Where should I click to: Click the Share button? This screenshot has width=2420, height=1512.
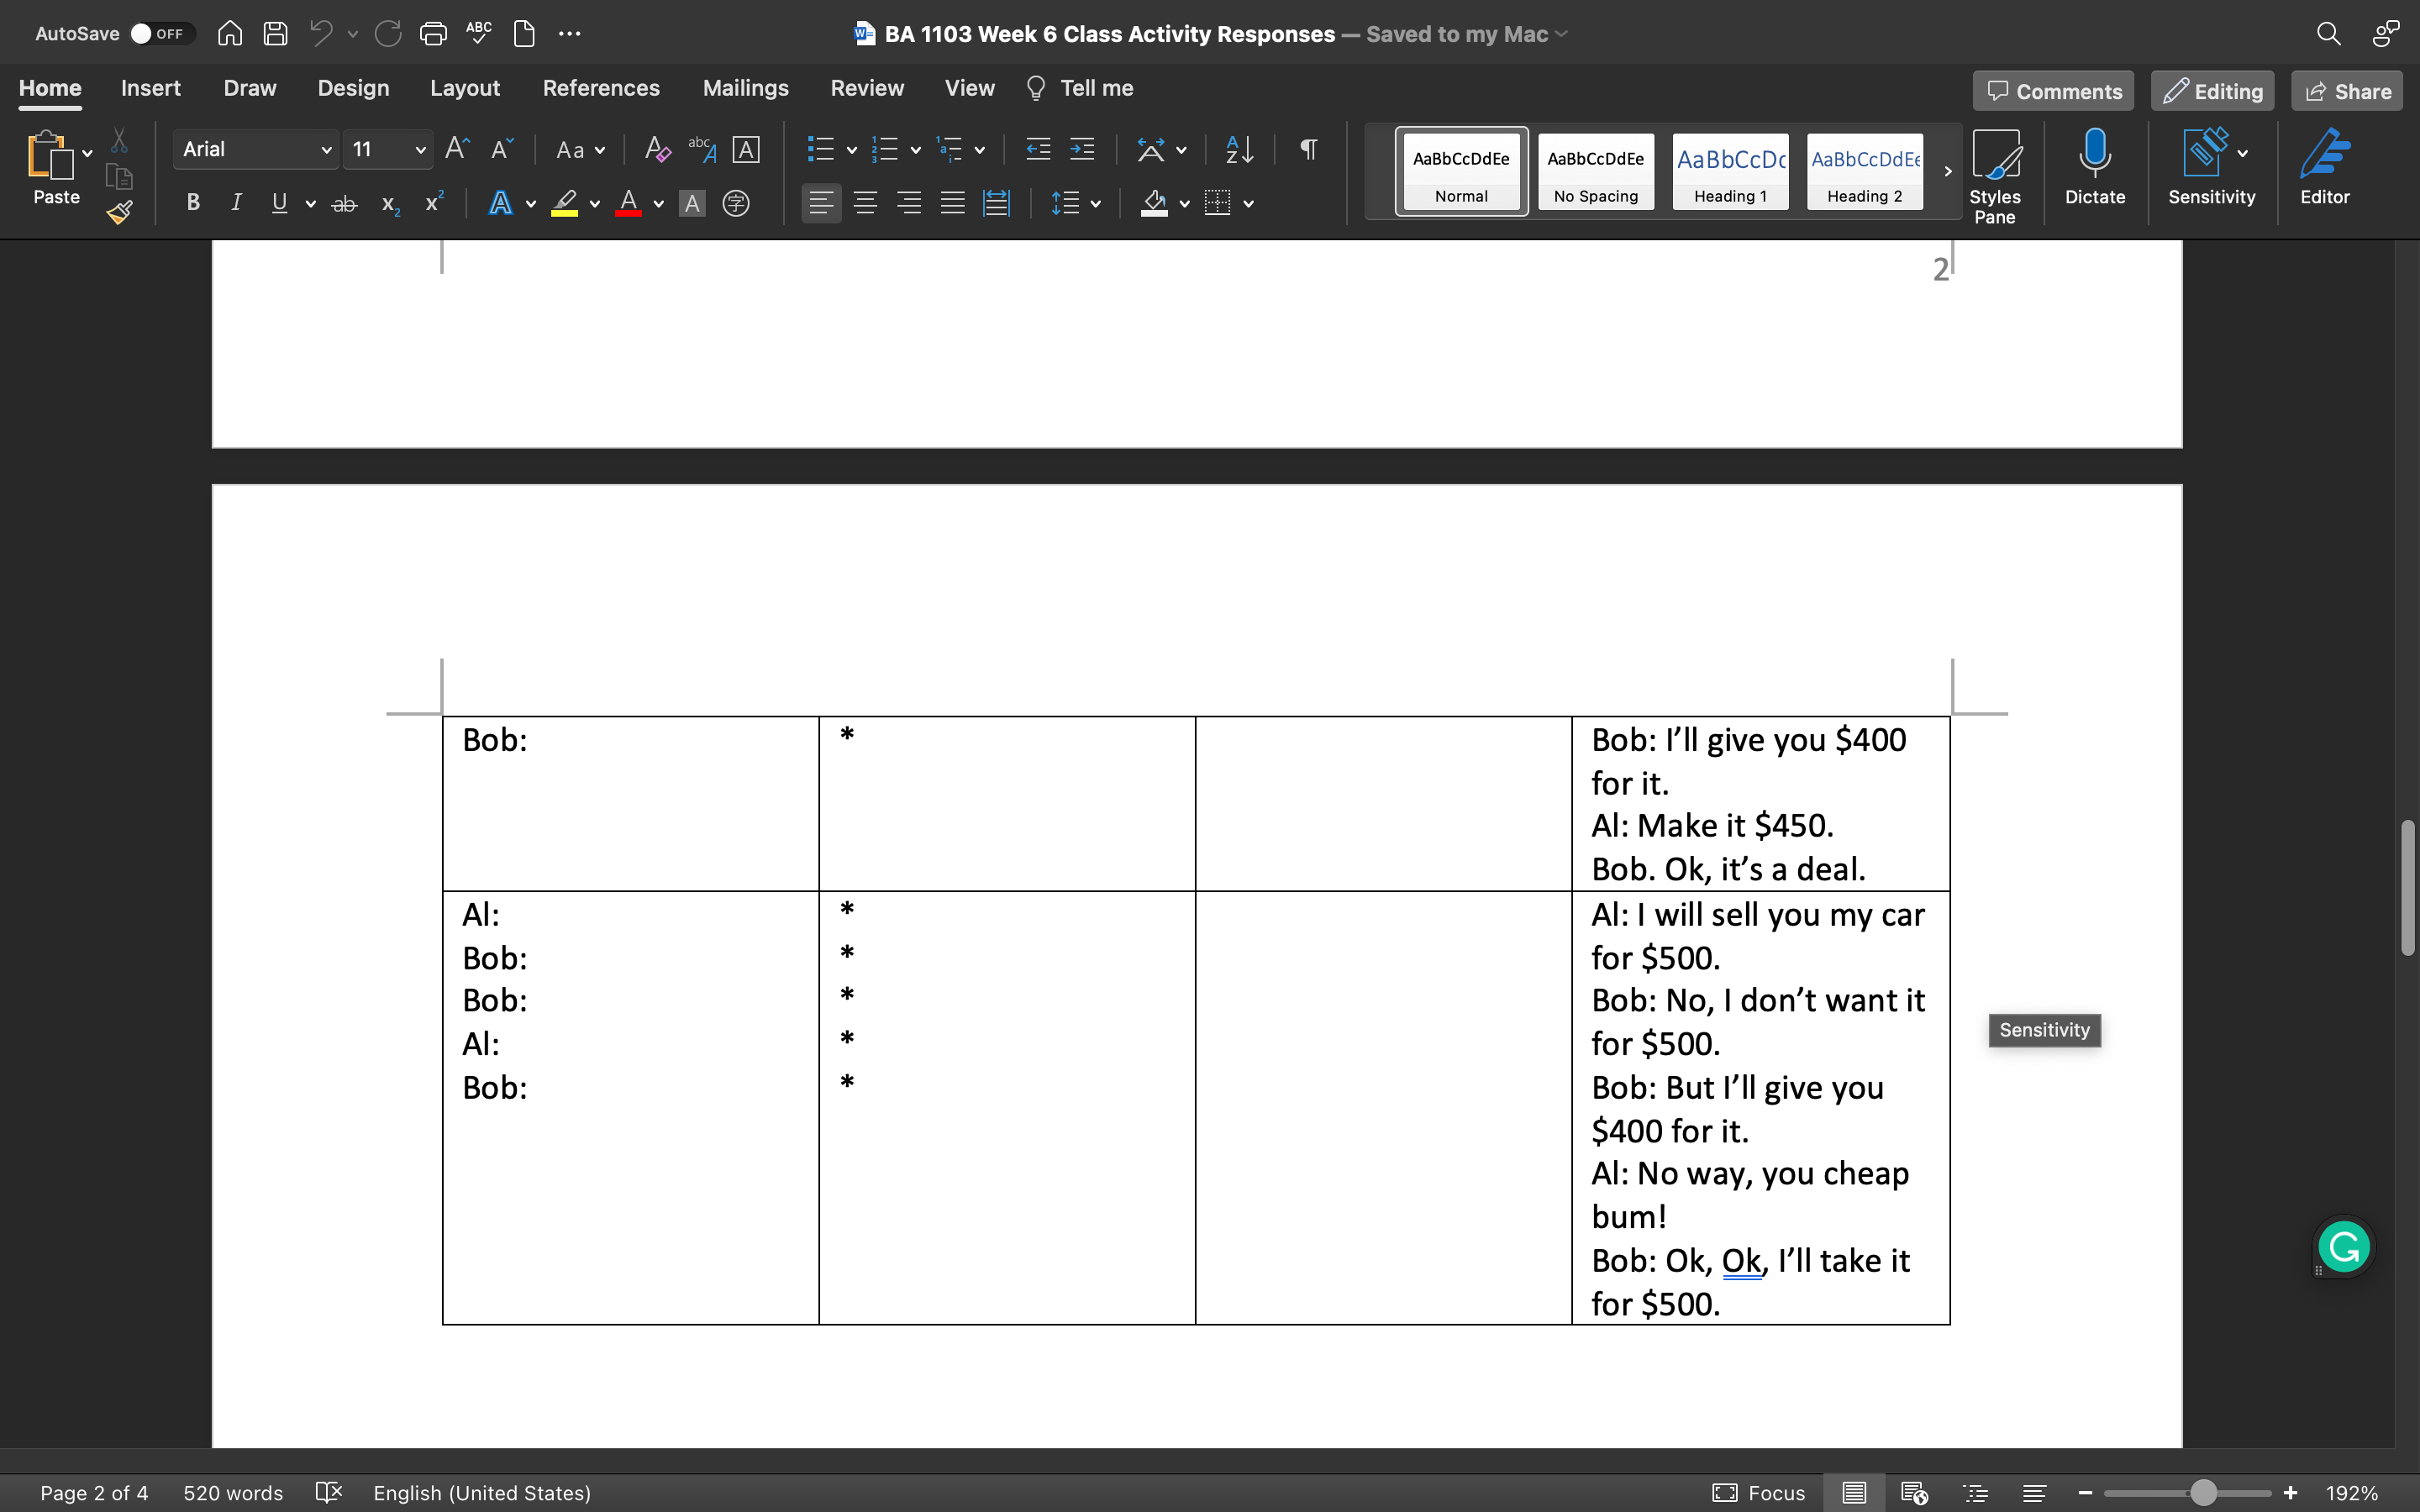tap(2345, 90)
